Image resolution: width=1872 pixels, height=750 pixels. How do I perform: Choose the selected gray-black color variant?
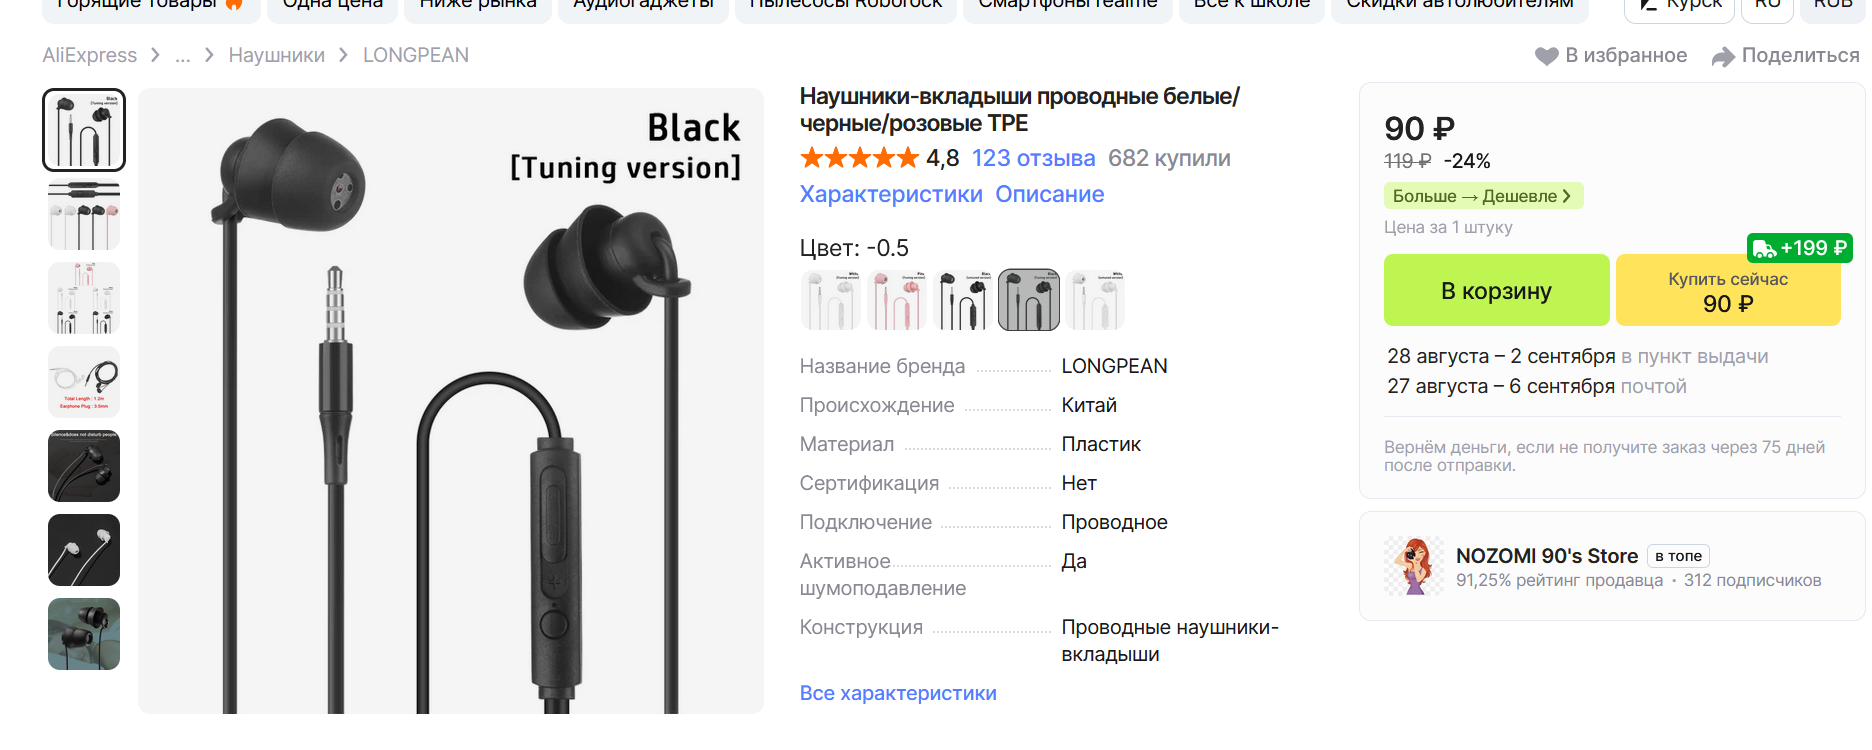click(1029, 300)
